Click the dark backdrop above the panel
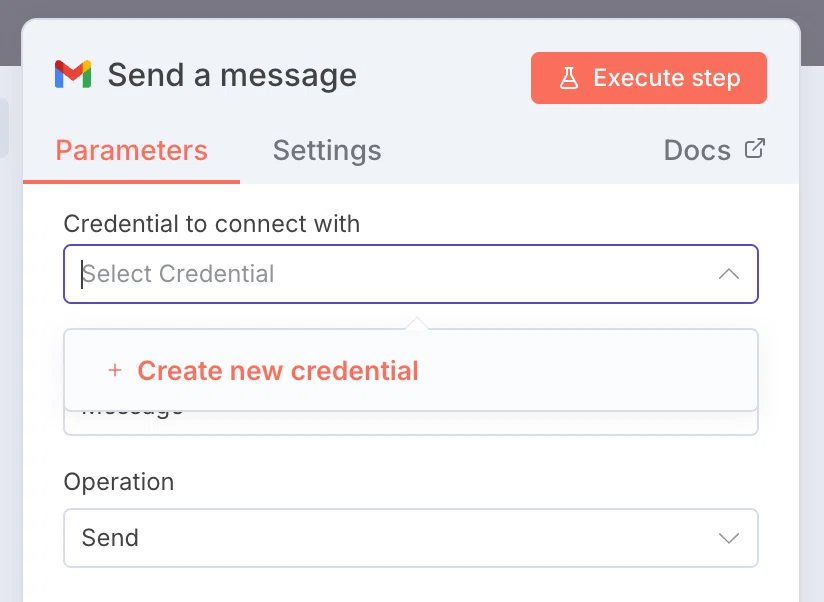This screenshot has height=602, width=824. tap(412, 8)
